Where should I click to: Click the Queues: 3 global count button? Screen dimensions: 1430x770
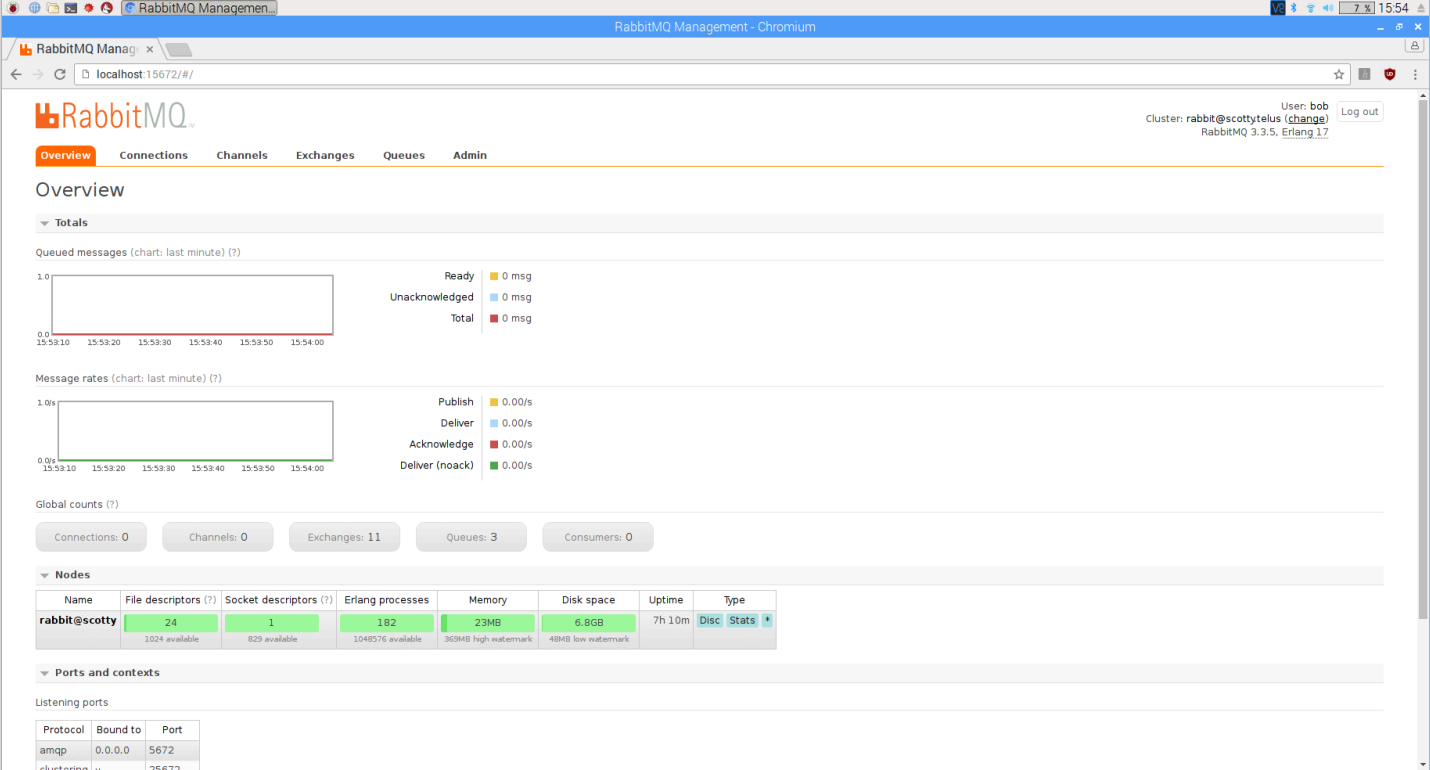click(x=471, y=537)
